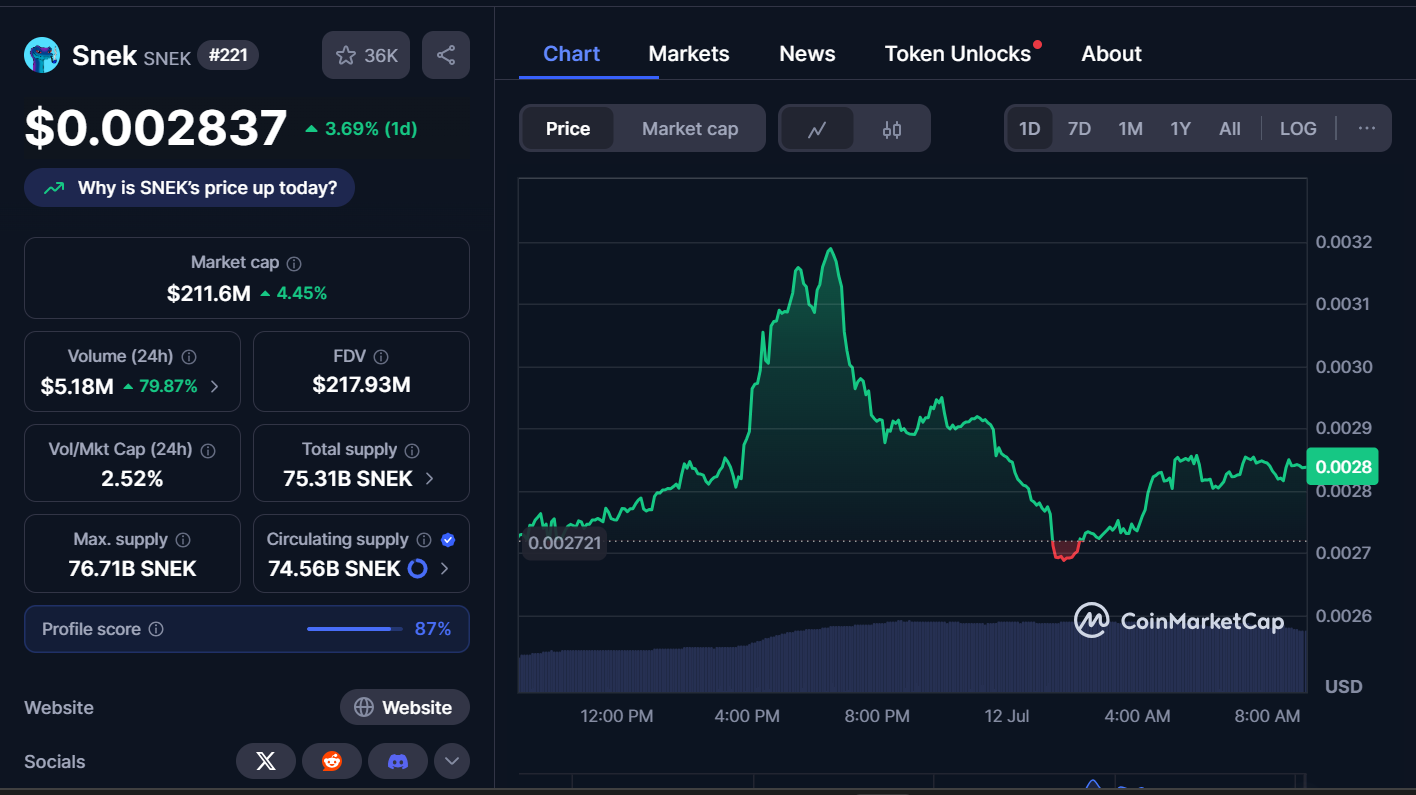Show Market cap info tooltip icon
This screenshot has width=1416, height=795.
pyautogui.click(x=294, y=263)
